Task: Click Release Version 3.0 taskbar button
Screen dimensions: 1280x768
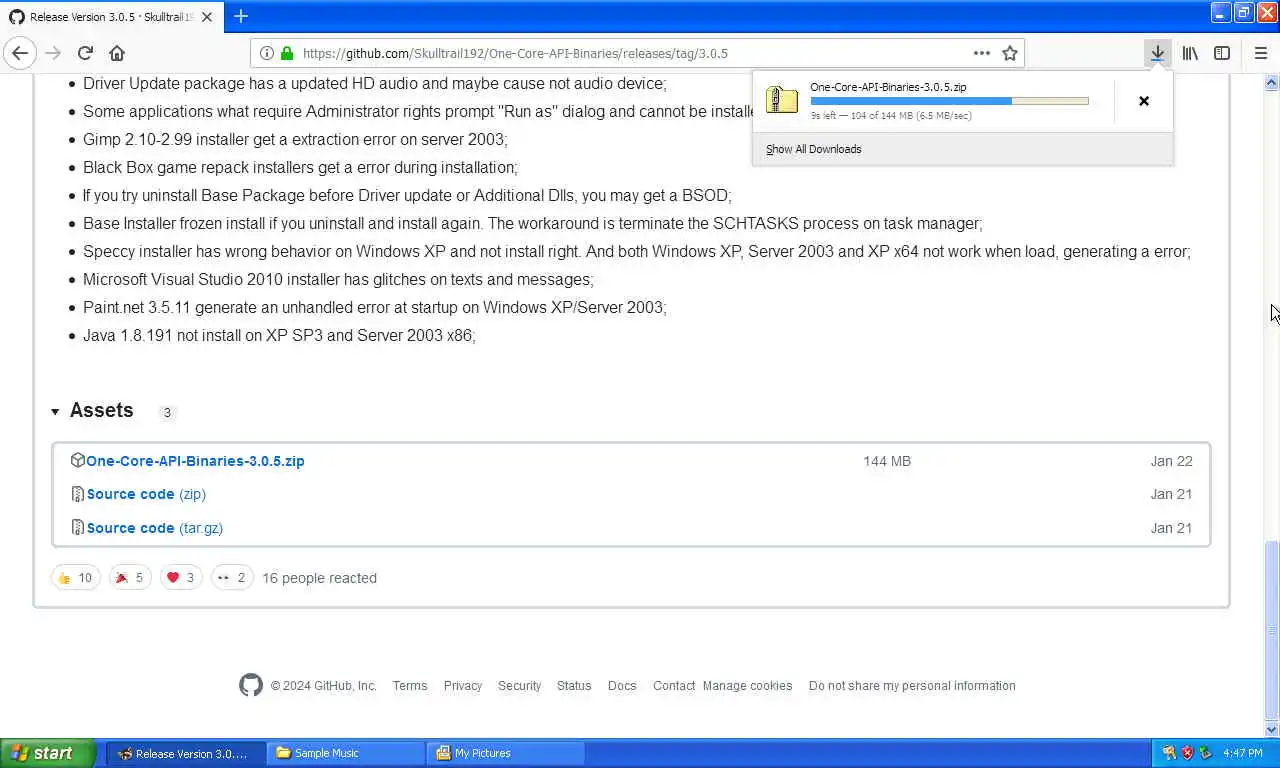Action: [x=186, y=753]
